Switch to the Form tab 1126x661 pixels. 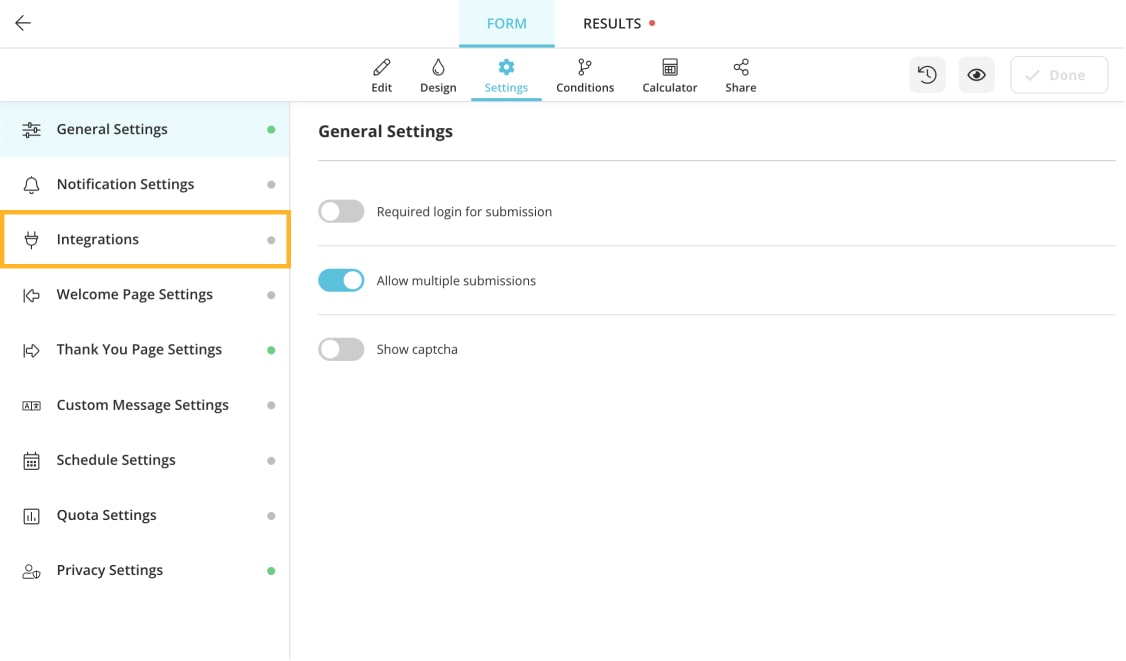tap(506, 23)
